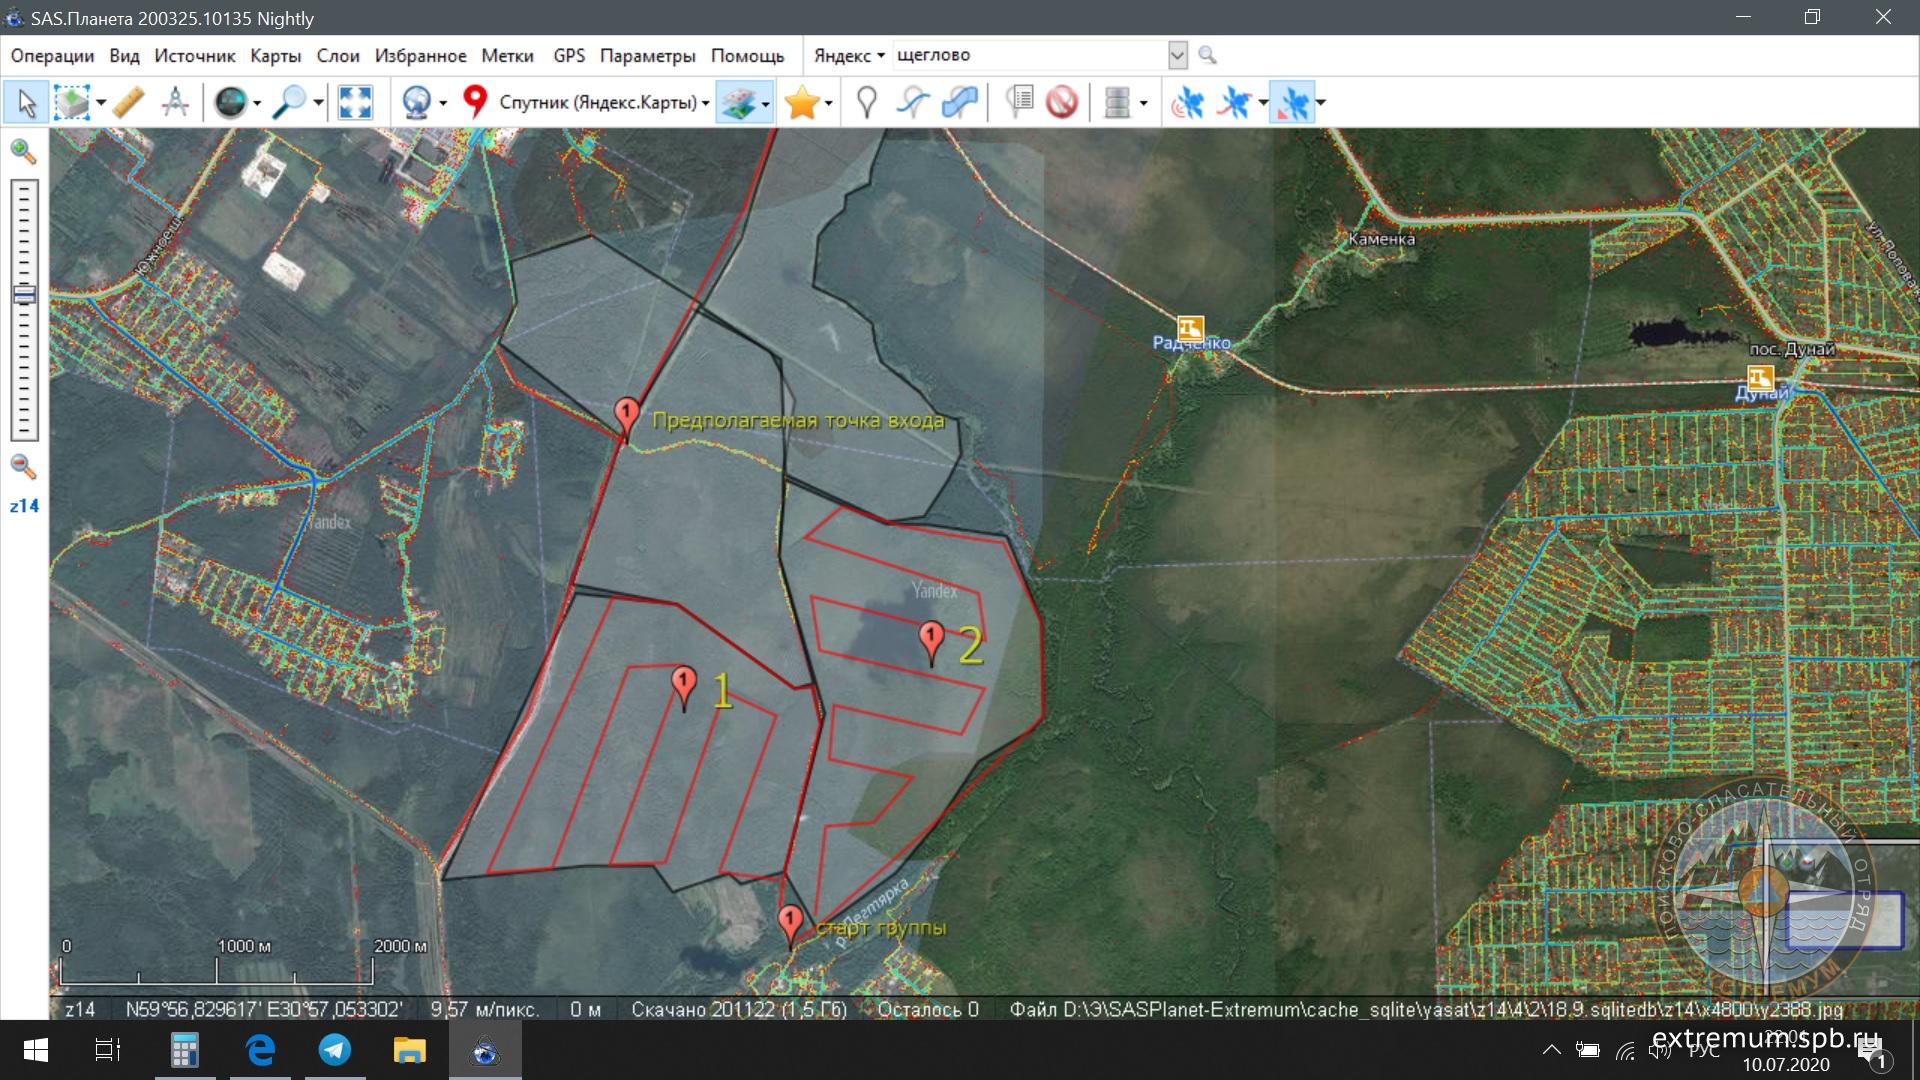Open GPS track button dropdown arrow
The height and width of the screenshot is (1080, 1920).
1263,102
